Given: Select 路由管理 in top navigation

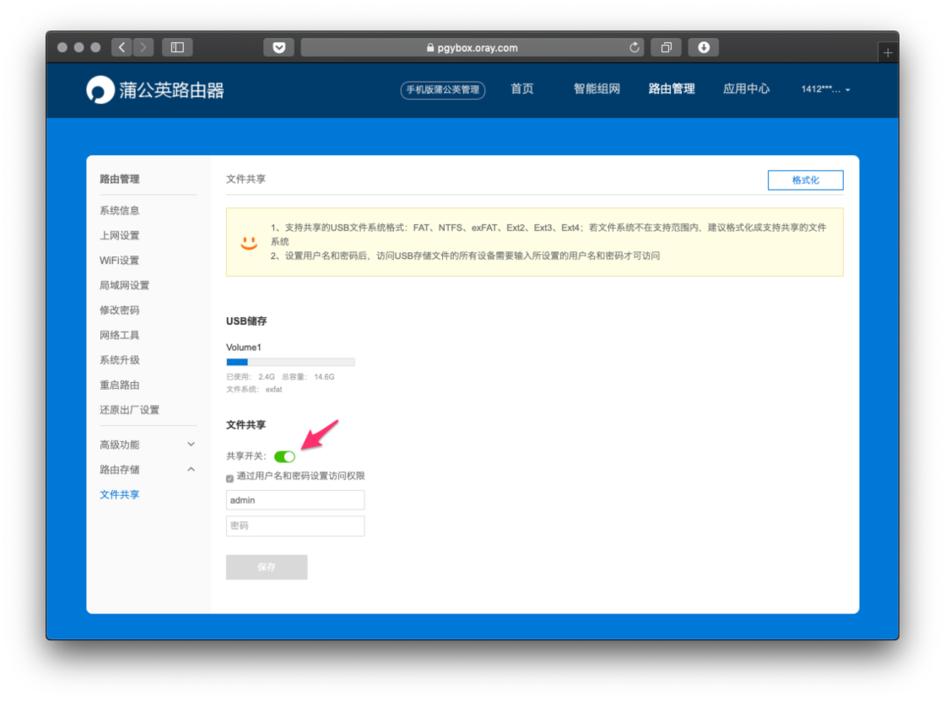Looking at the screenshot, I should click(x=671, y=89).
